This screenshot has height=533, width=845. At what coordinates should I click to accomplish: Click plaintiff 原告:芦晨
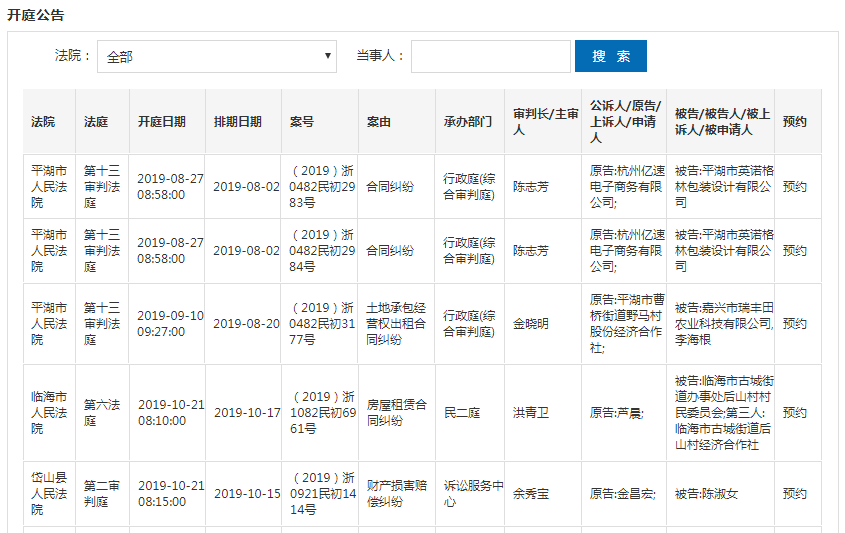tap(617, 413)
